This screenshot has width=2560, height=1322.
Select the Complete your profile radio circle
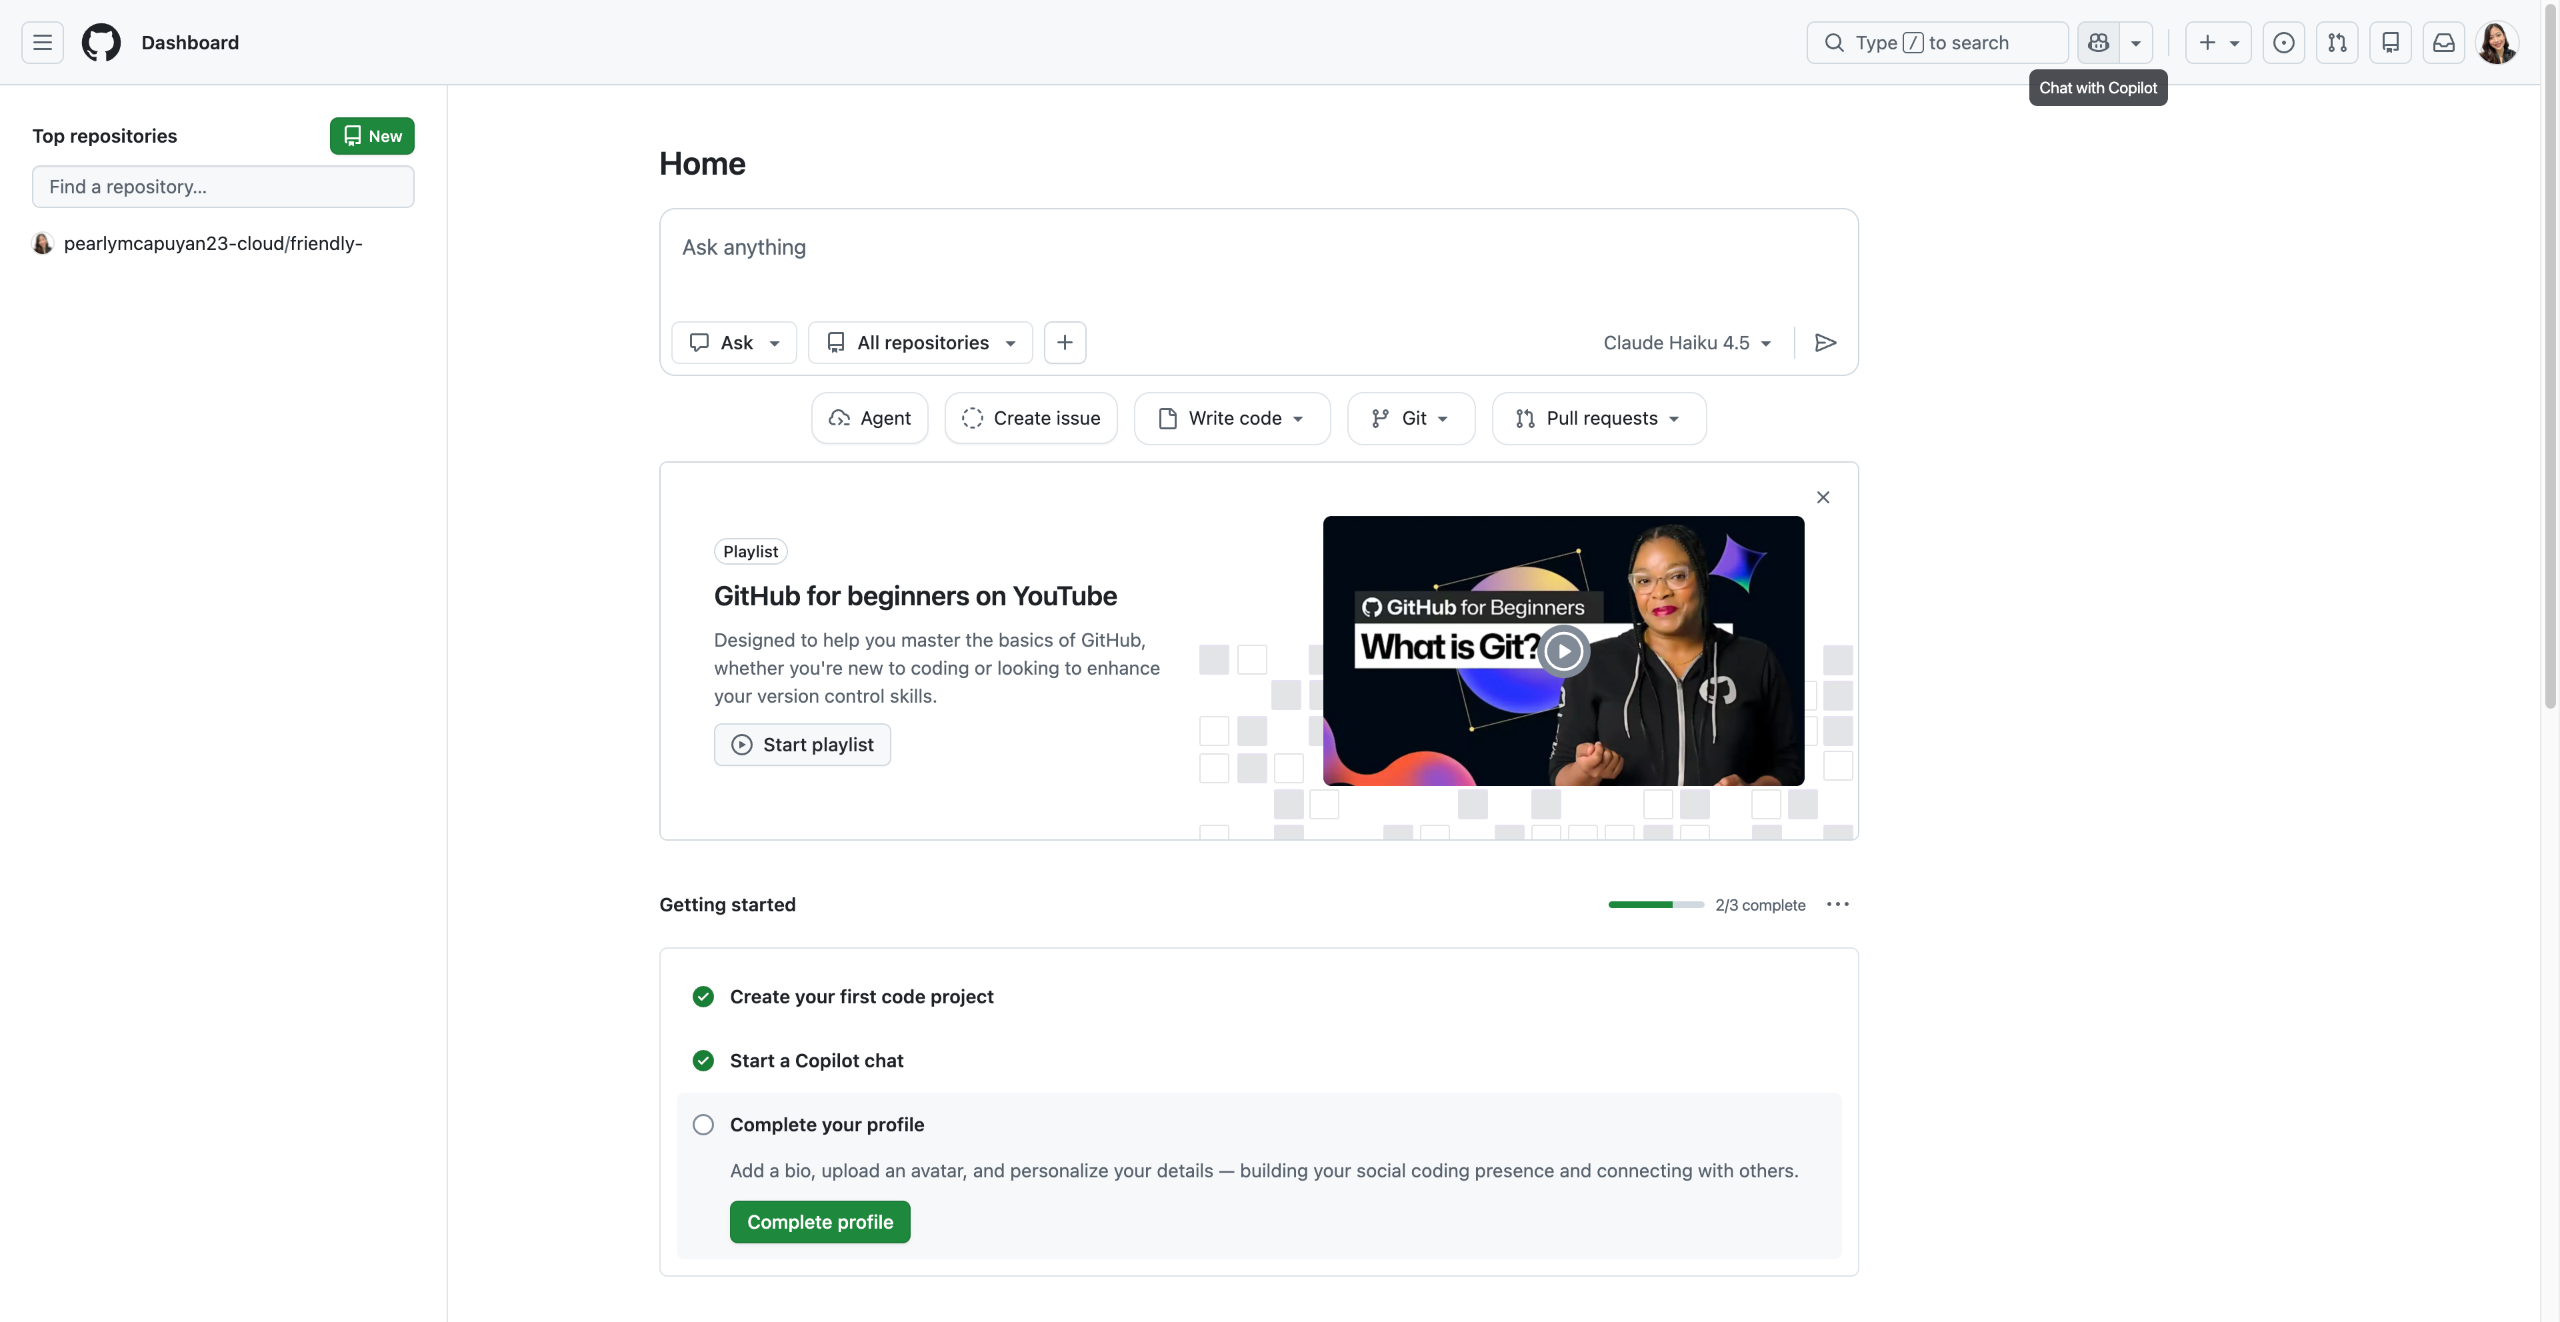[x=703, y=1125]
